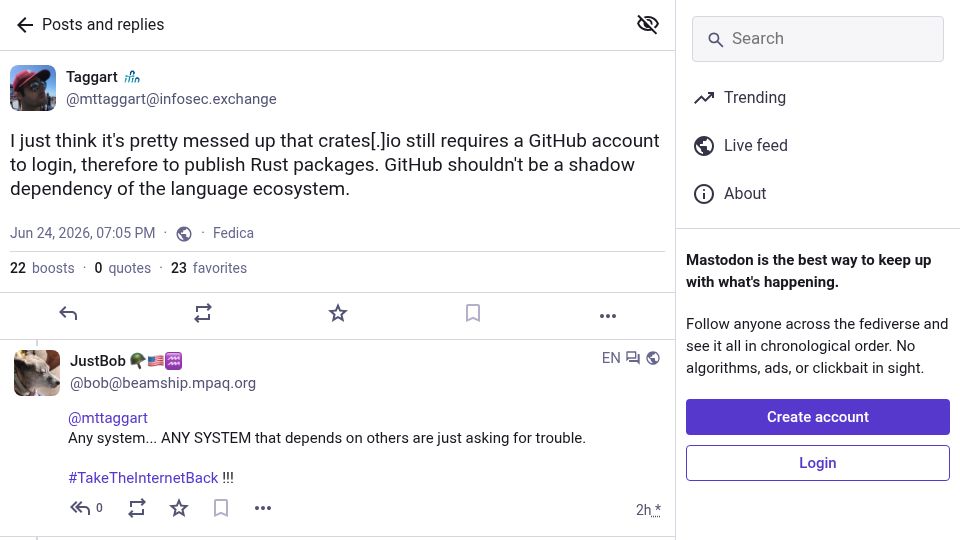Open Taggart's display name link
The height and width of the screenshot is (540, 960).
coord(92,77)
